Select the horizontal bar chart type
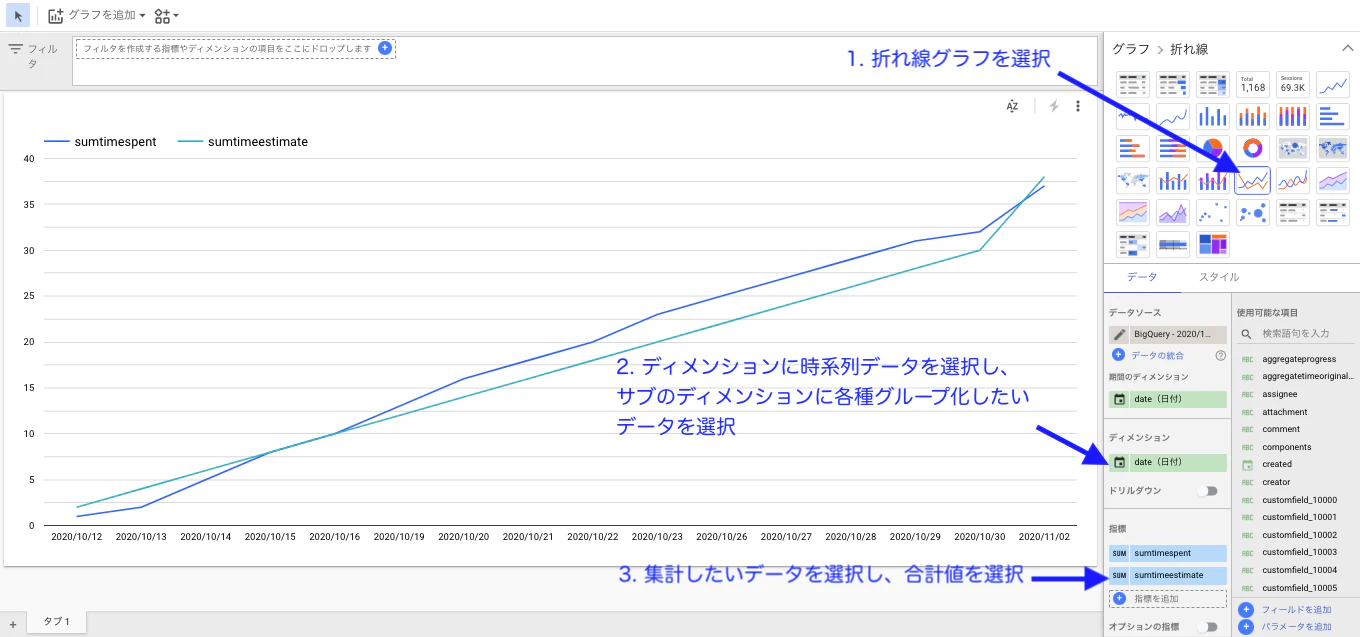 tap(1333, 117)
